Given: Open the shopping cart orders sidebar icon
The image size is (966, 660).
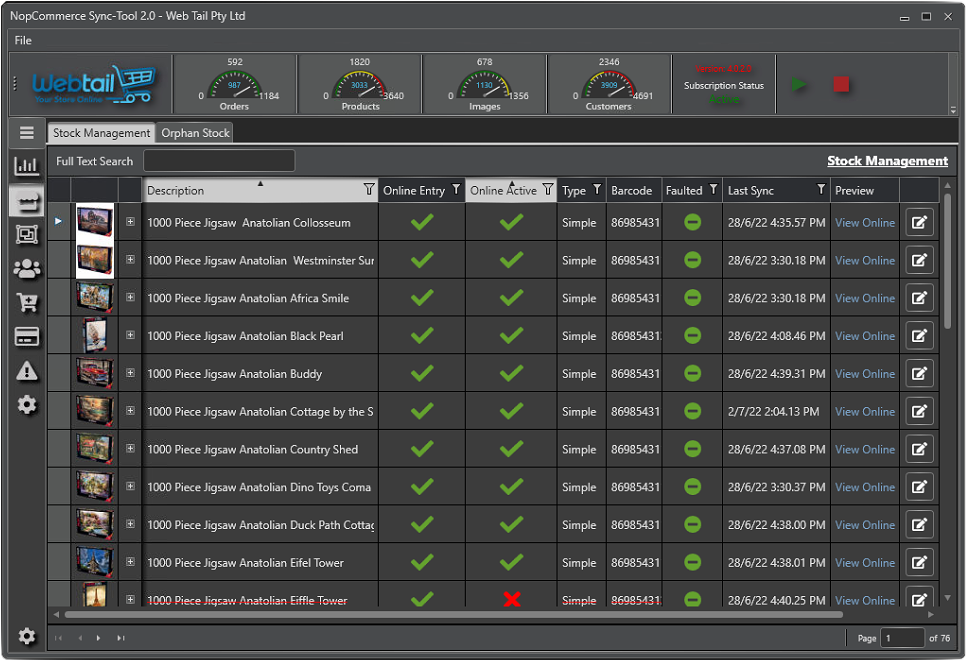Looking at the screenshot, I should 27,303.
